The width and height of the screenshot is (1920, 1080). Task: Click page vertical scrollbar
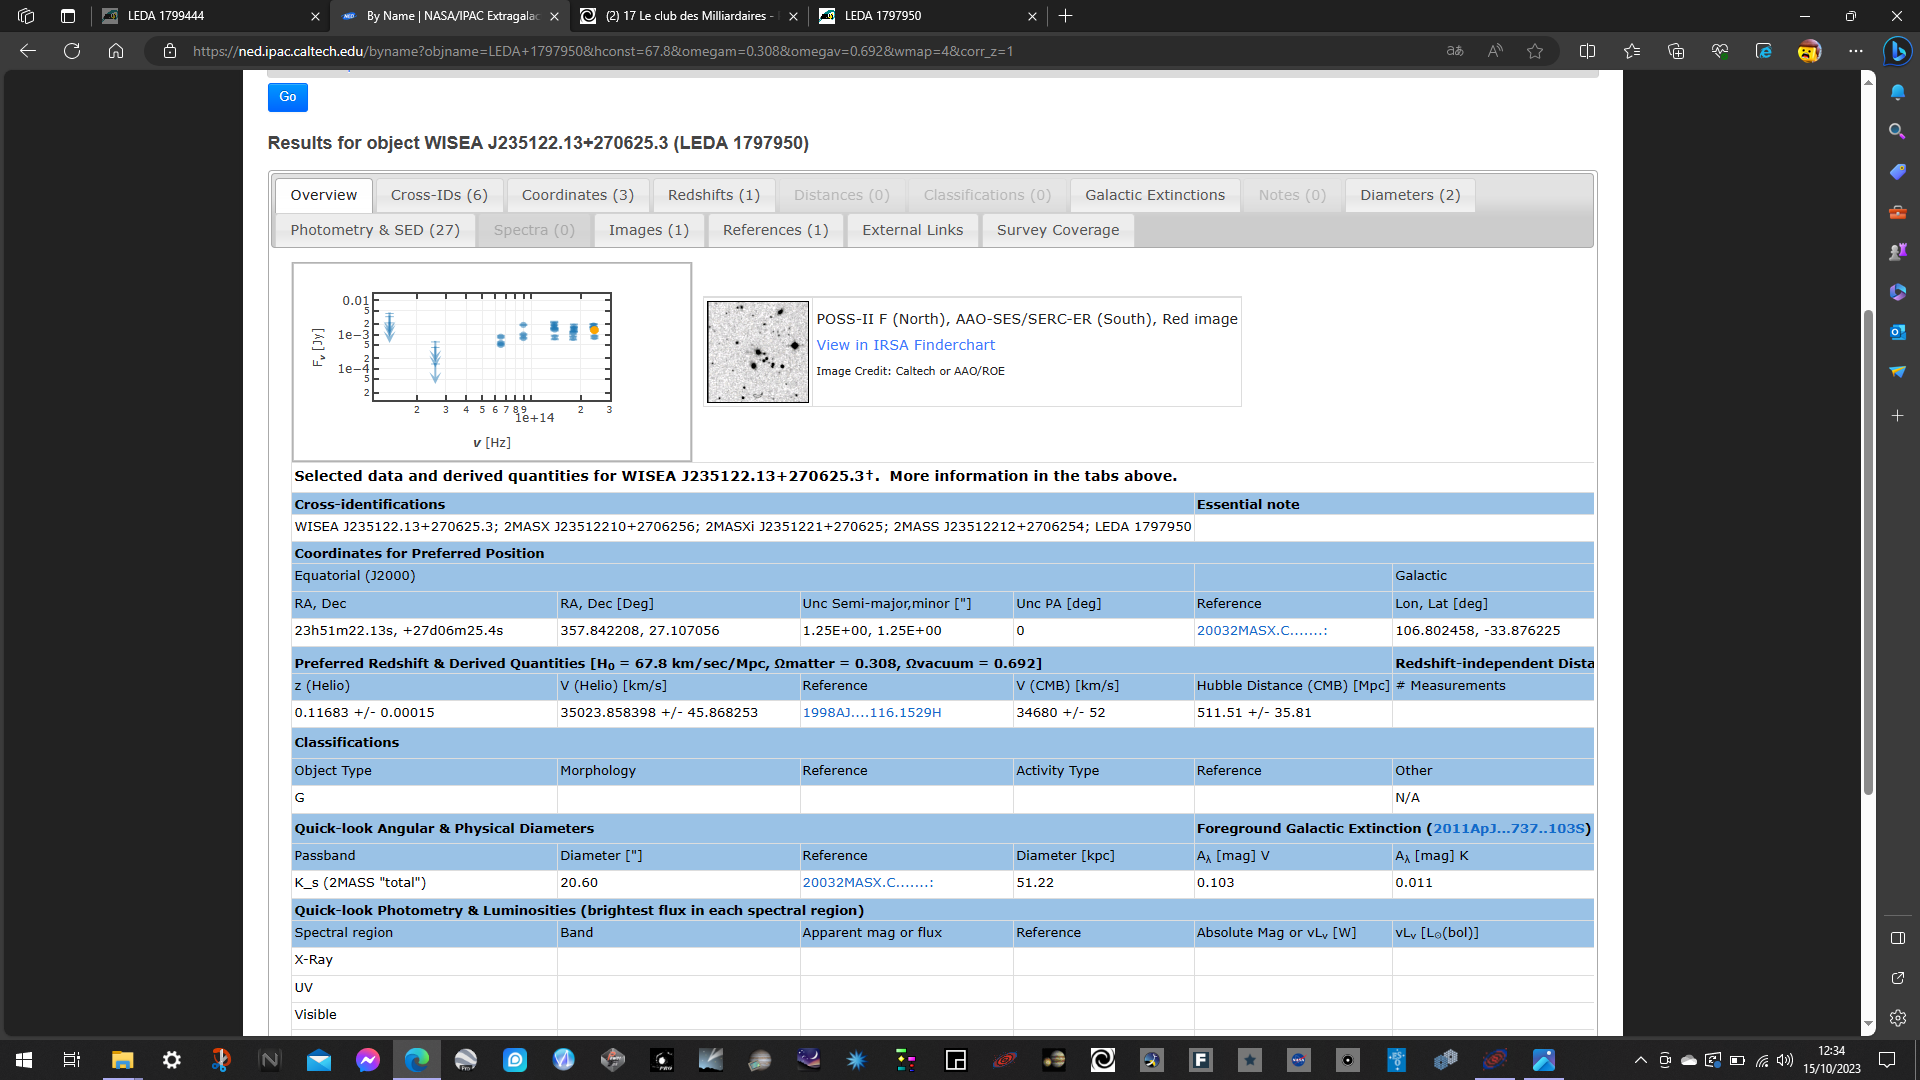coord(1868,552)
